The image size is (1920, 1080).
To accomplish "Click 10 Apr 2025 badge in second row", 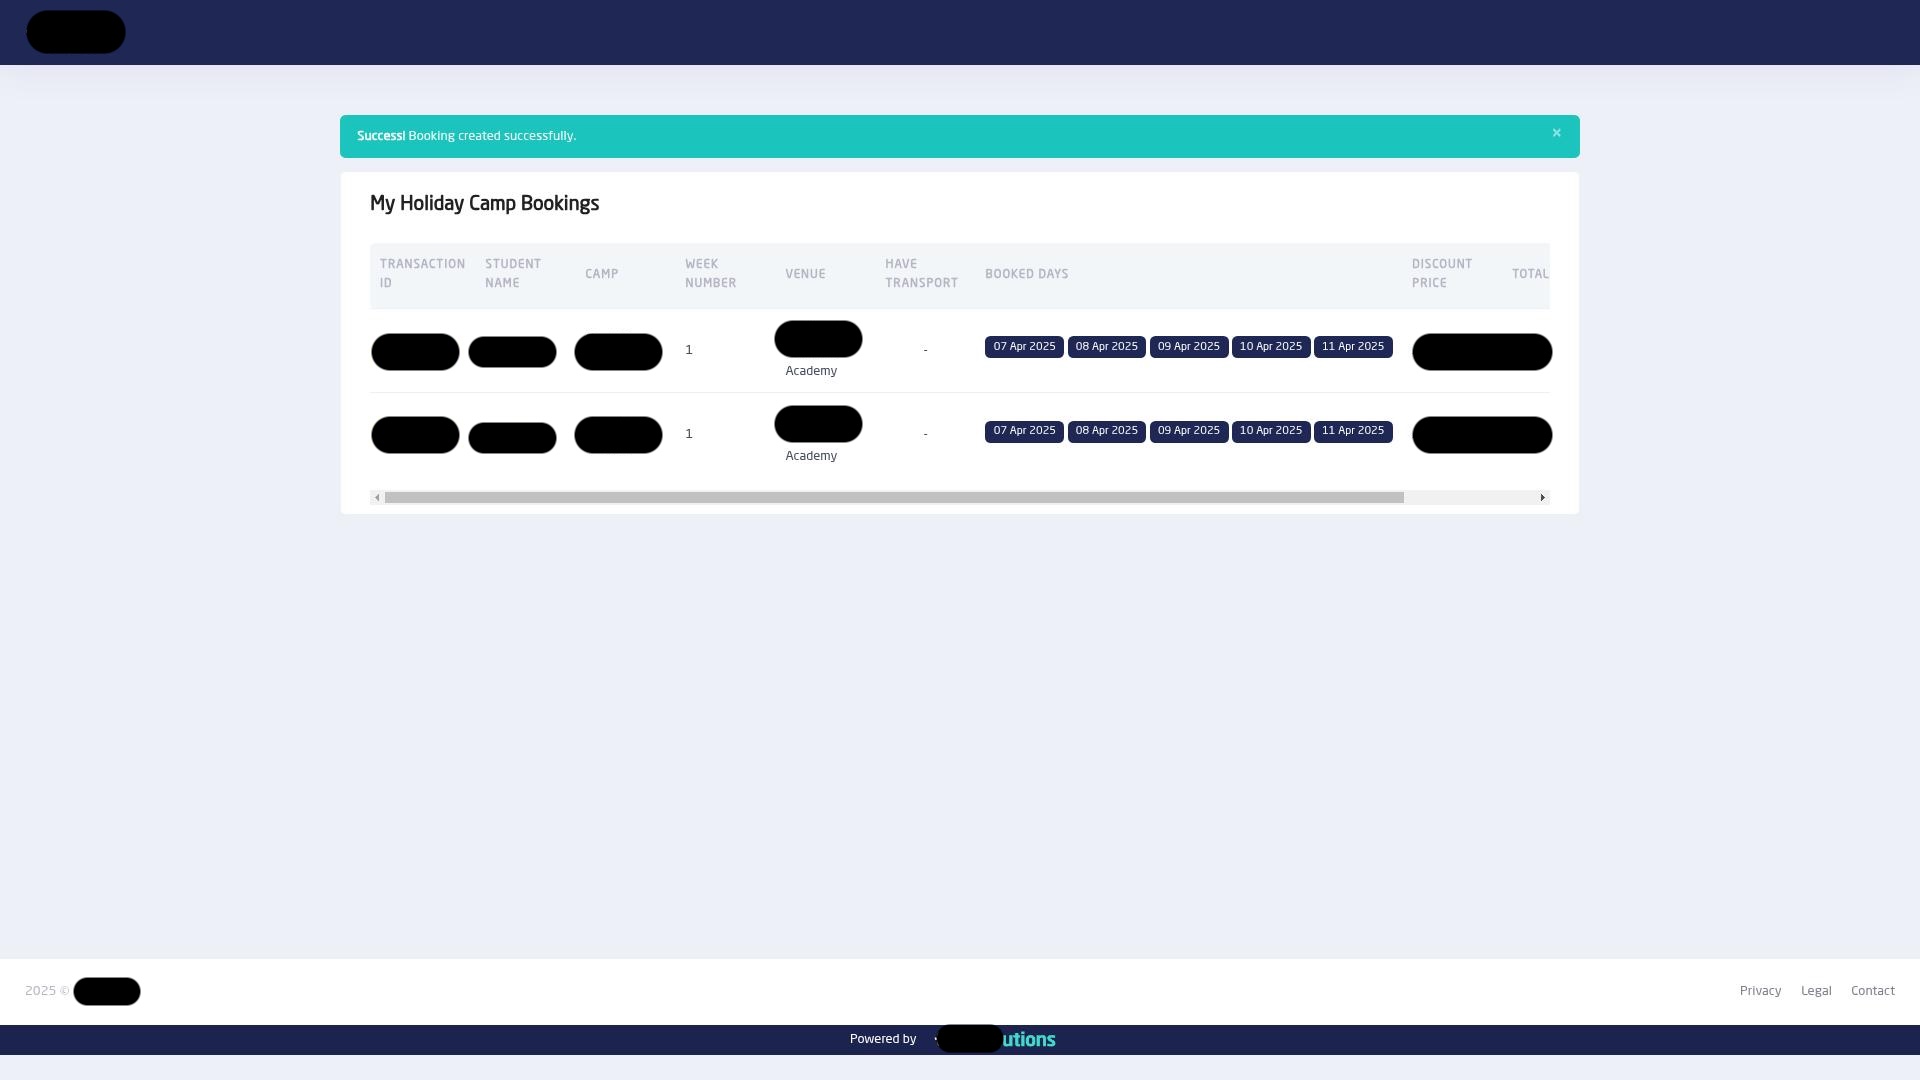I will (1270, 431).
